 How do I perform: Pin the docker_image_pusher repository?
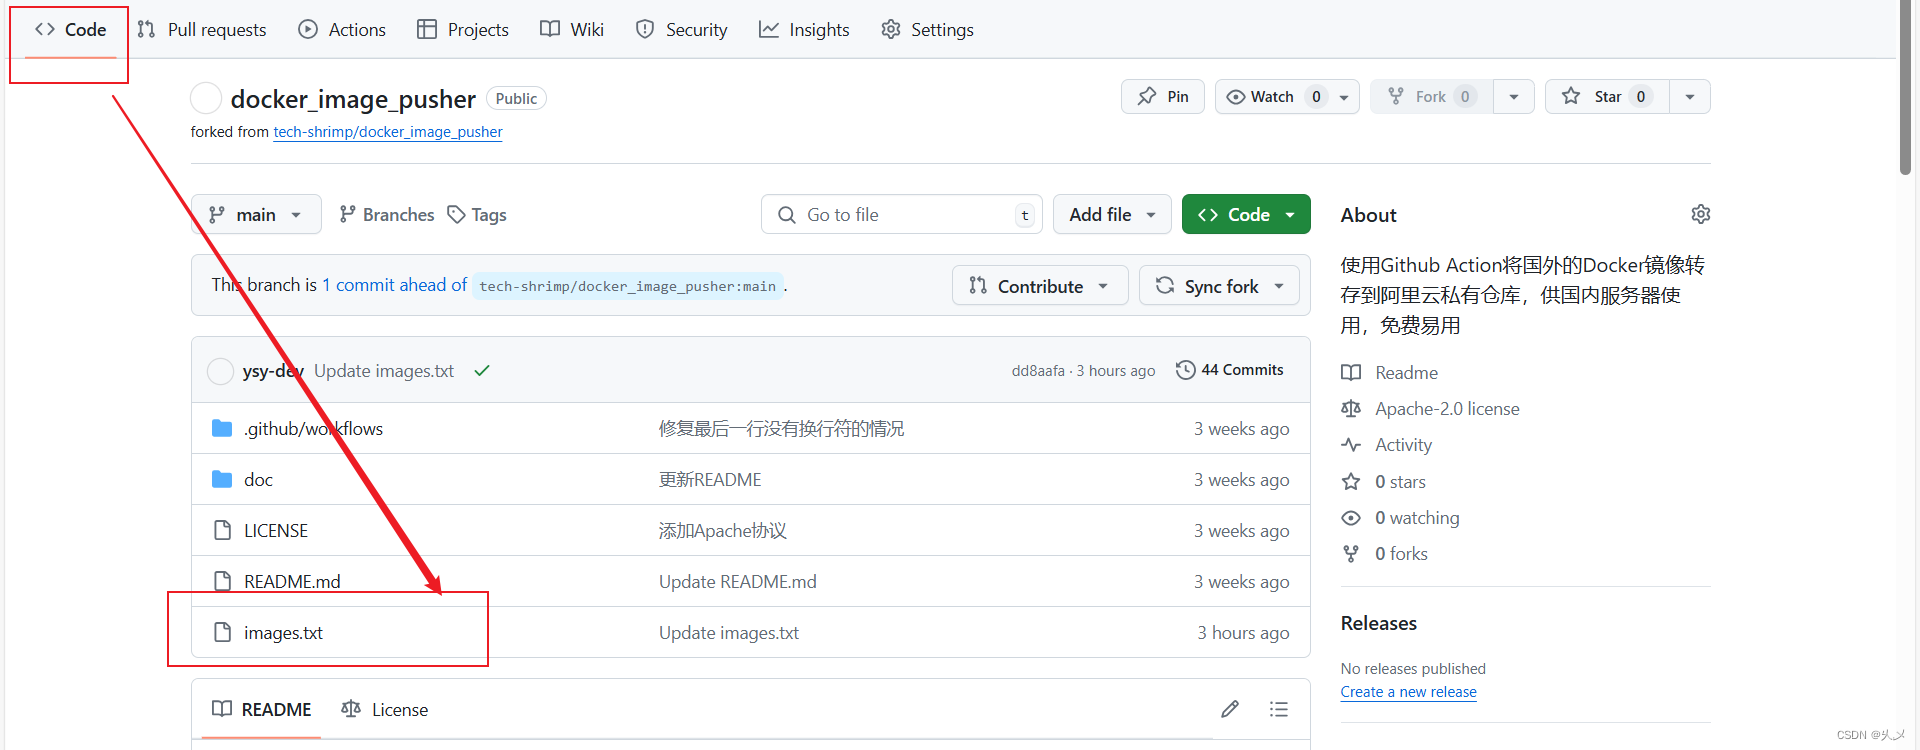pyautogui.click(x=1163, y=97)
